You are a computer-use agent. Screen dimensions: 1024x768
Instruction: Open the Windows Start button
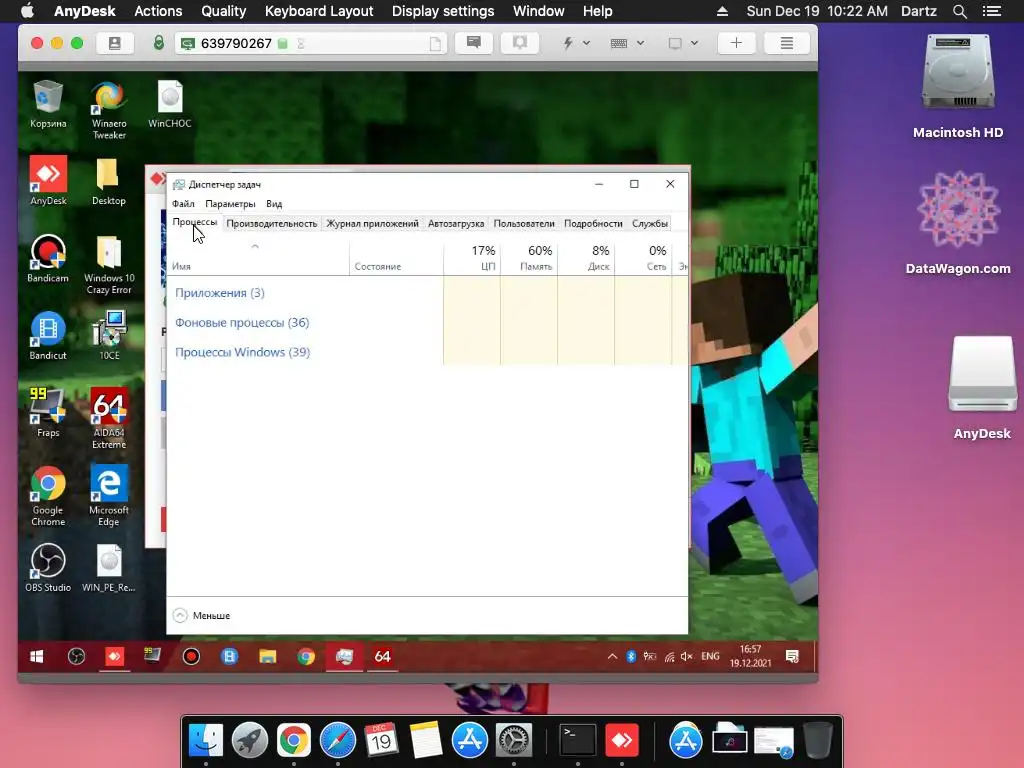(37, 656)
